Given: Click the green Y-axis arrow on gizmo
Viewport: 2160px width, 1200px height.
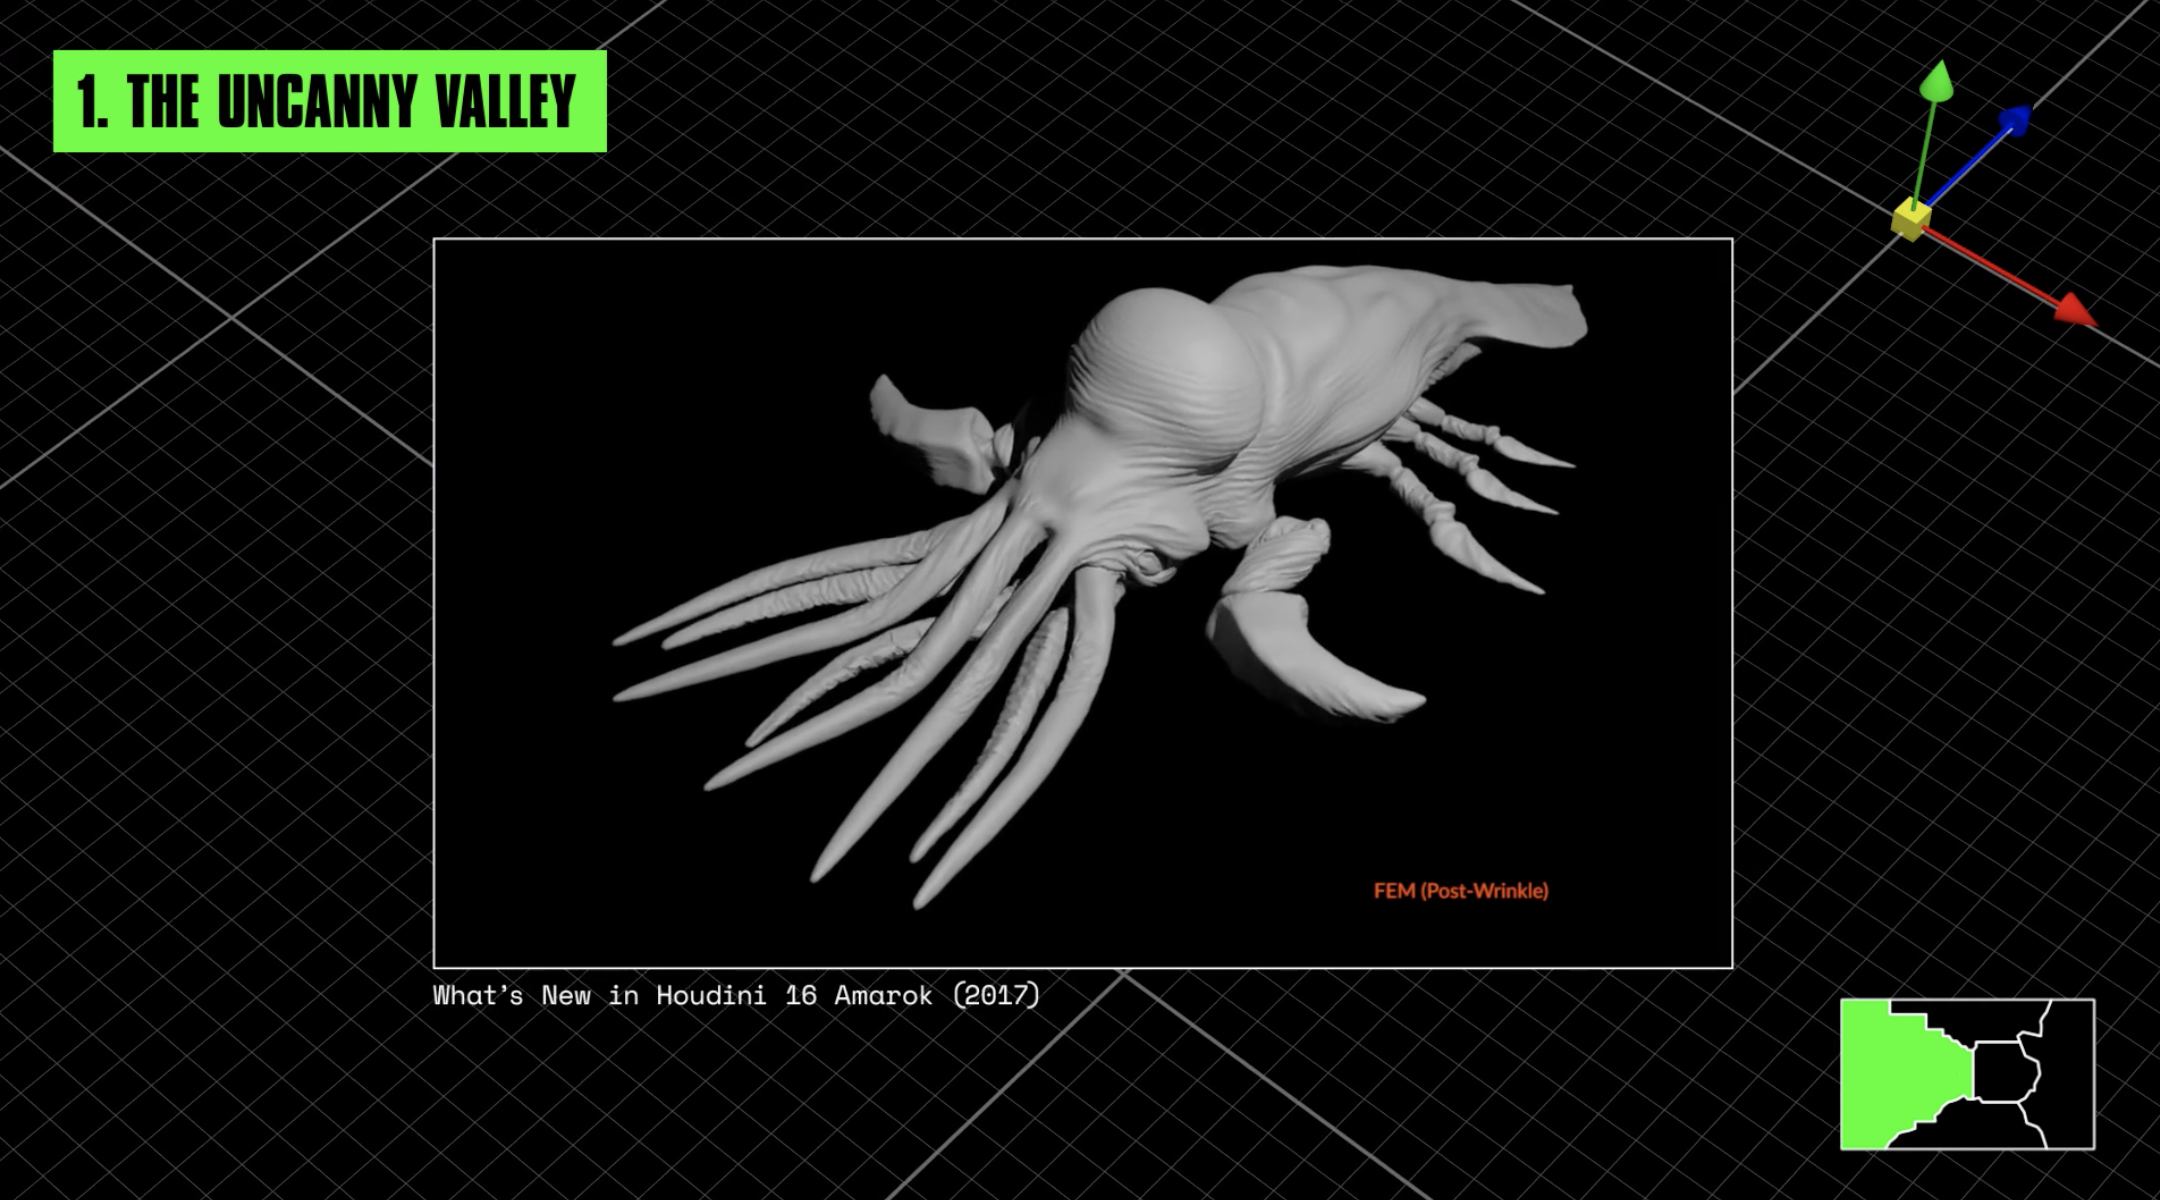Looking at the screenshot, I should (1937, 82).
